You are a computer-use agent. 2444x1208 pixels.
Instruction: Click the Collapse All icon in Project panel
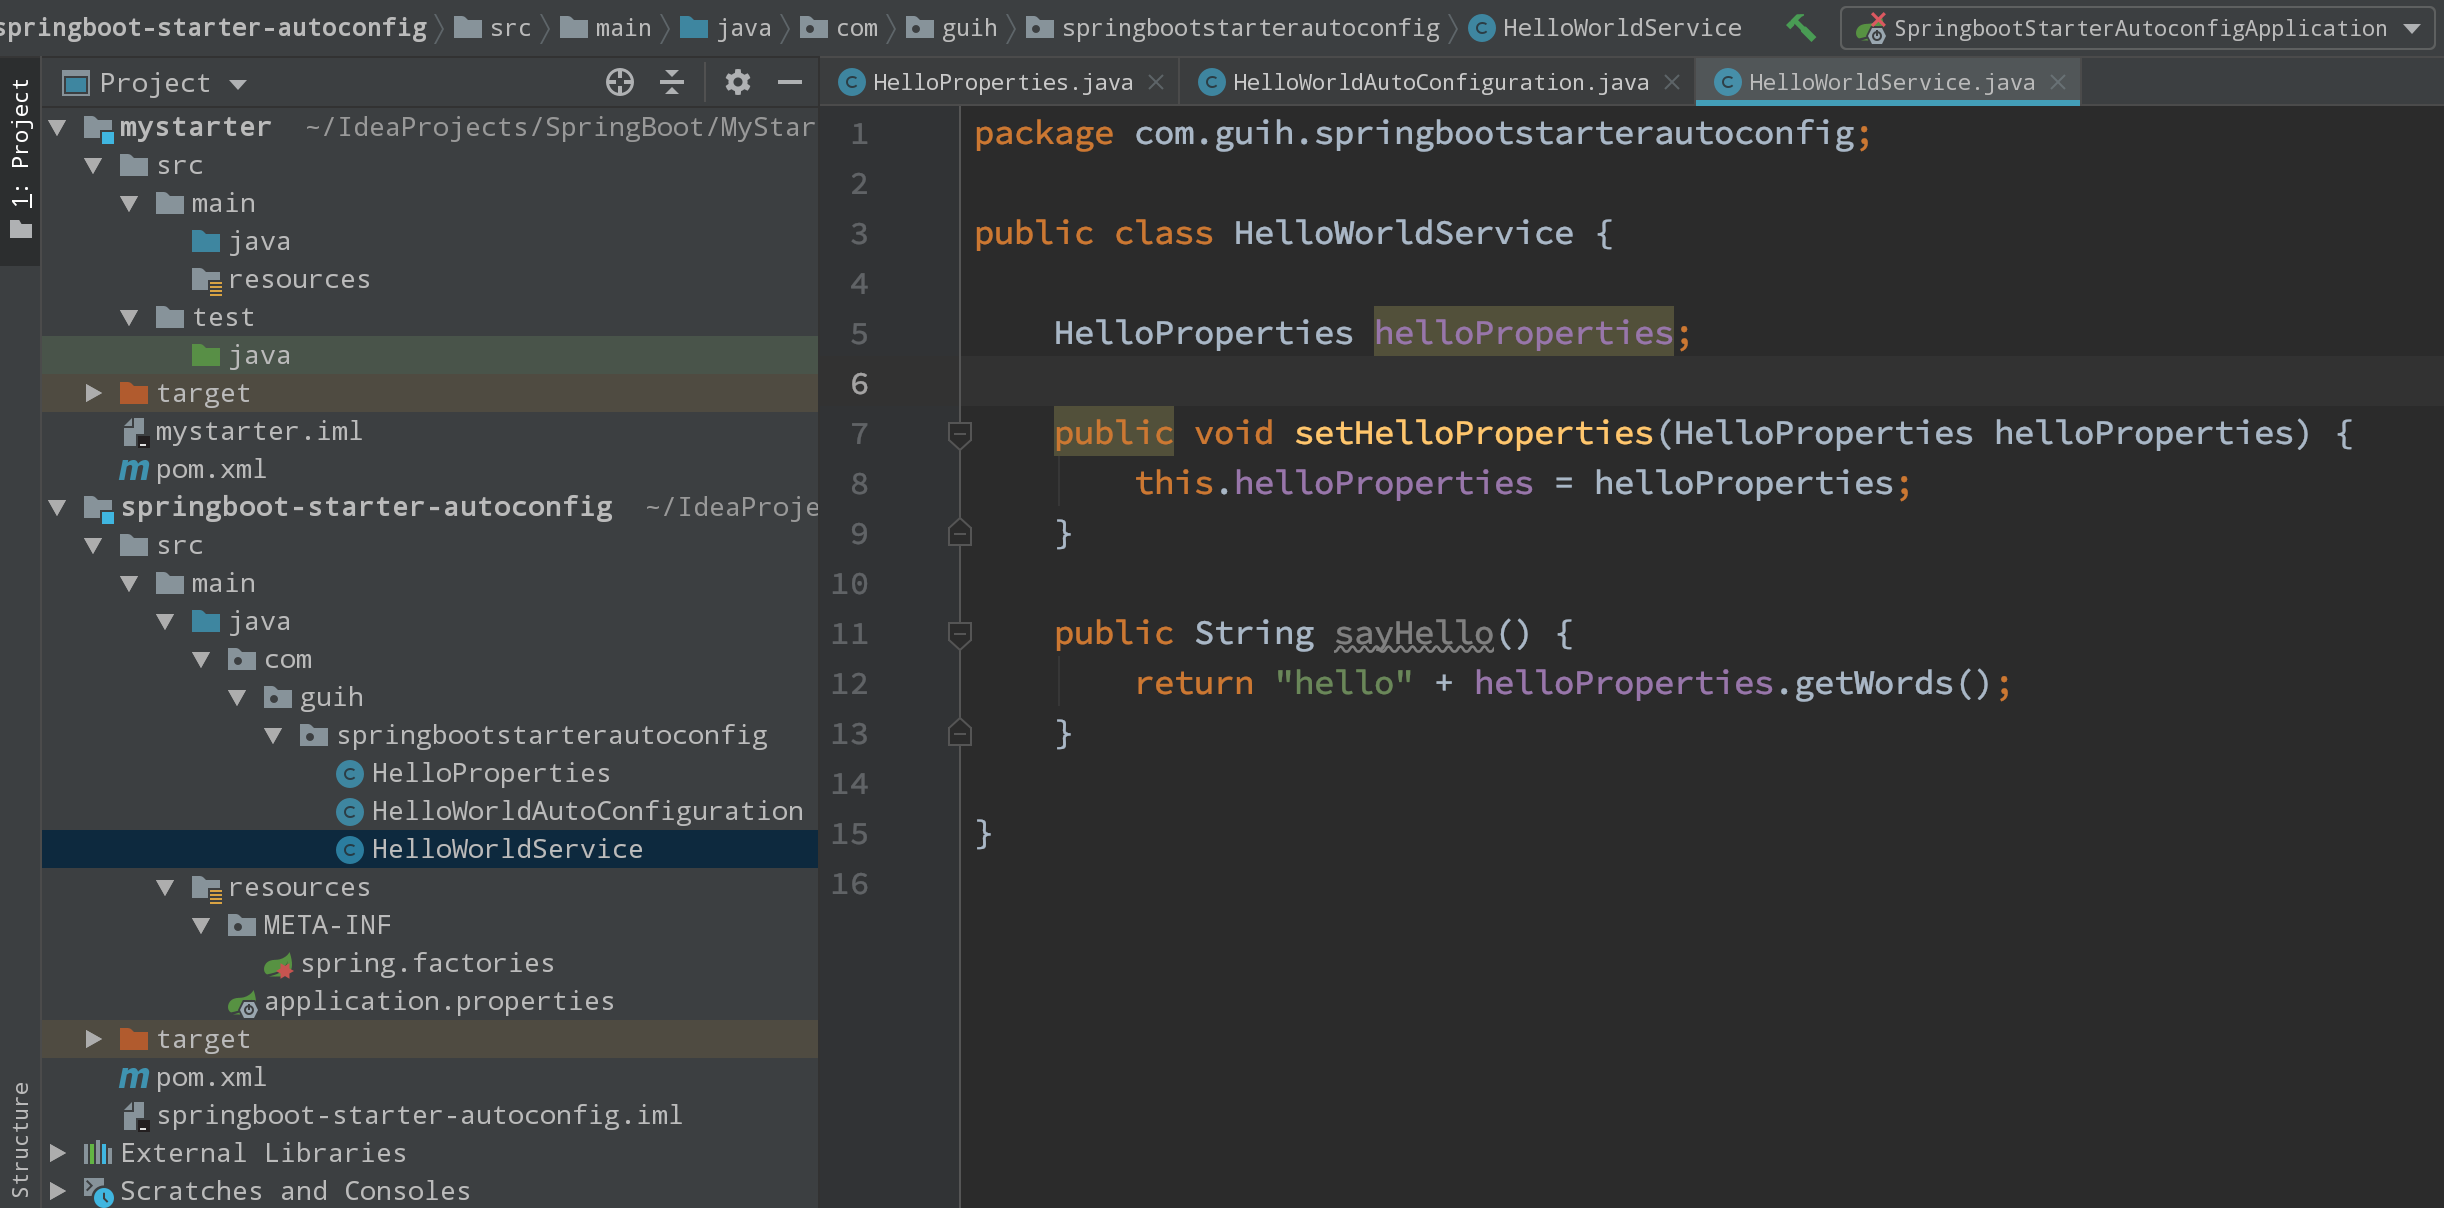click(671, 82)
